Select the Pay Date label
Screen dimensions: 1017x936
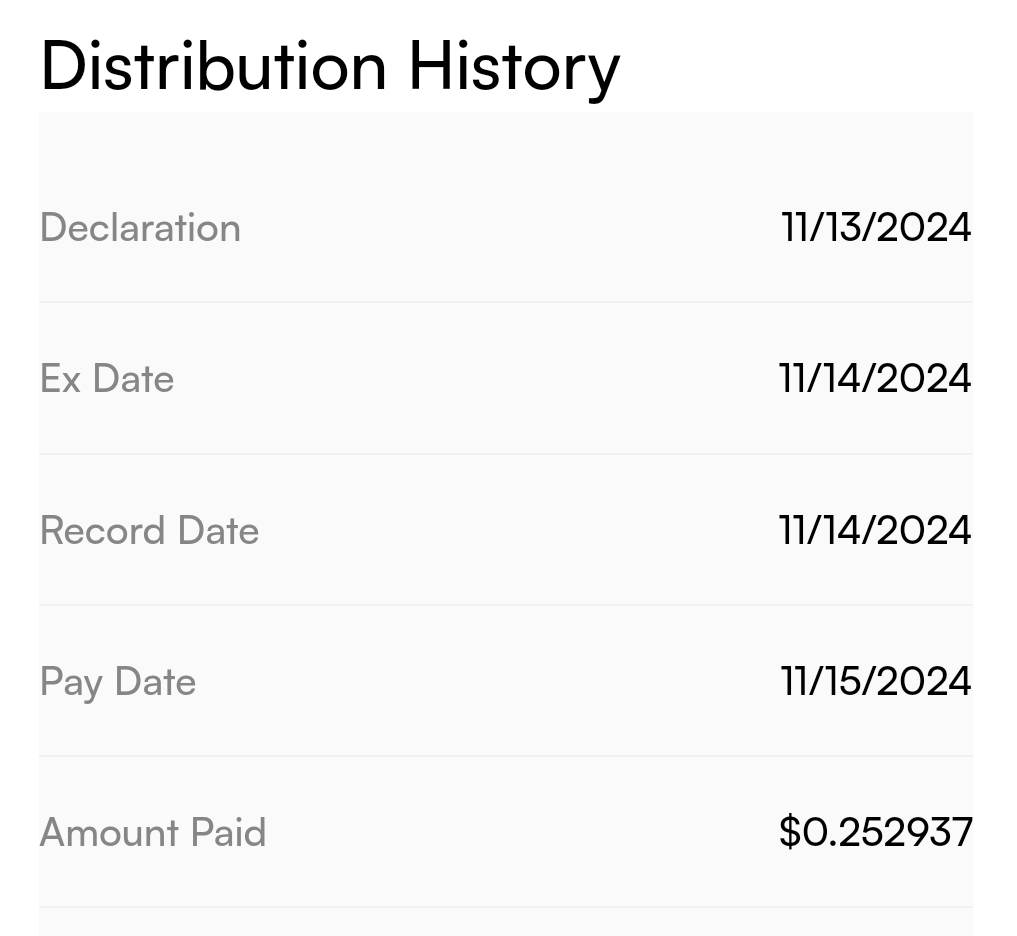pyautogui.click(x=118, y=682)
